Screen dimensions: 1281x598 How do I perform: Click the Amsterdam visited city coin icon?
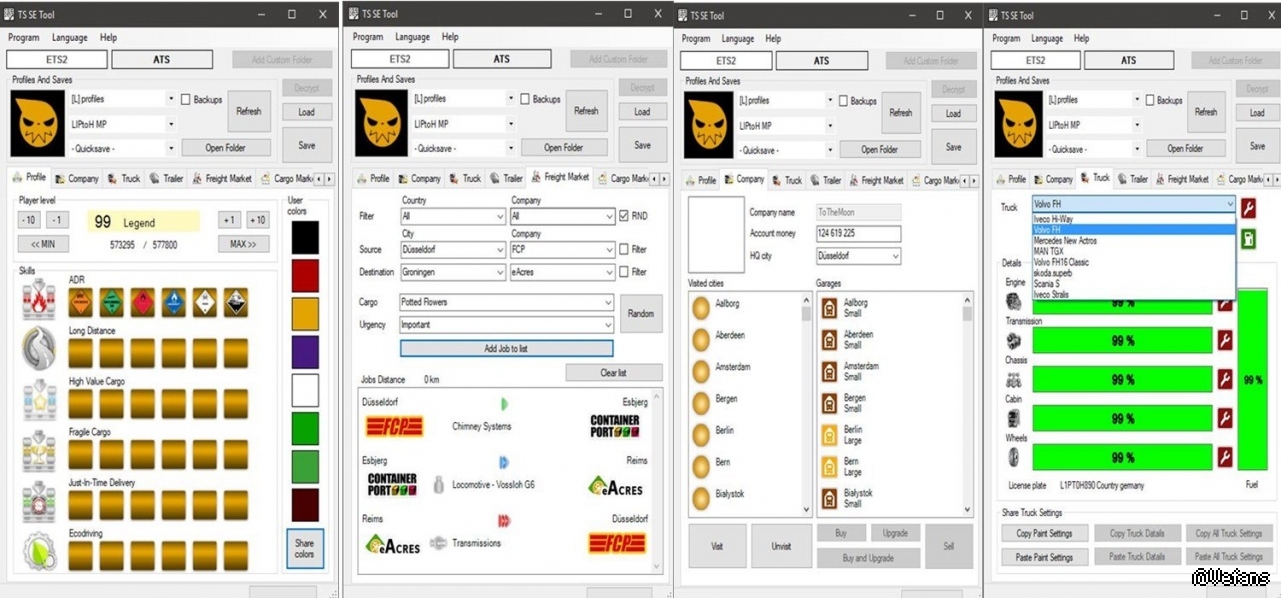point(700,370)
